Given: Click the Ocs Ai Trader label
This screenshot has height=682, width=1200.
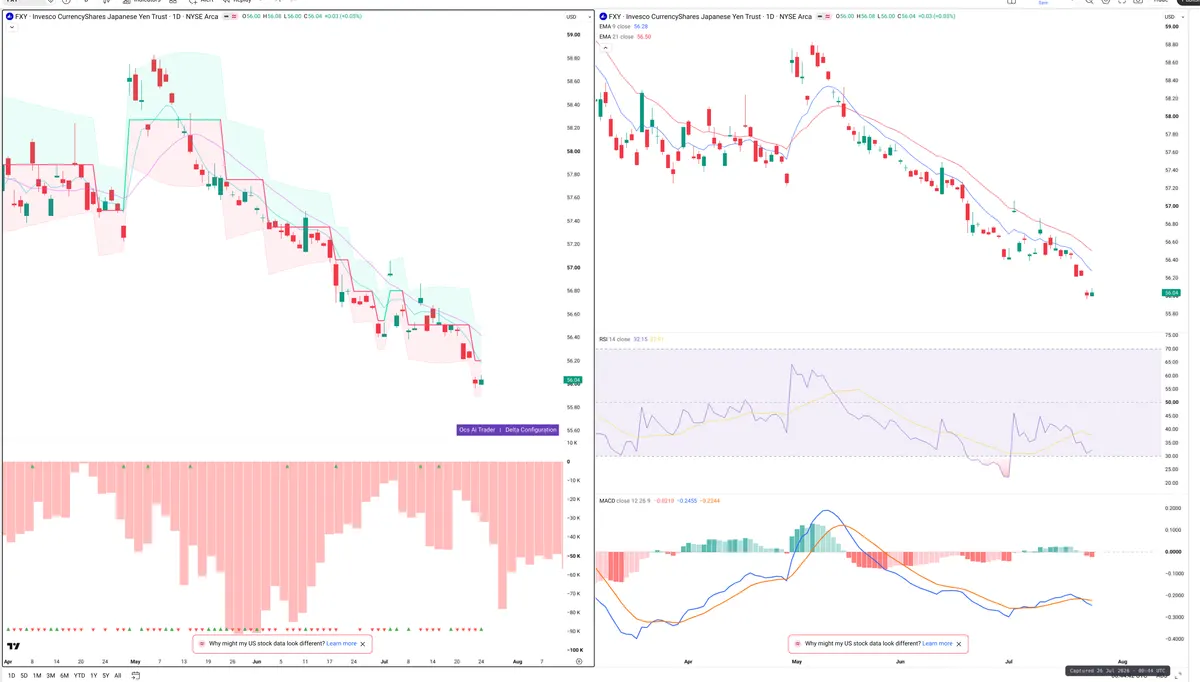Looking at the screenshot, I should (477, 430).
